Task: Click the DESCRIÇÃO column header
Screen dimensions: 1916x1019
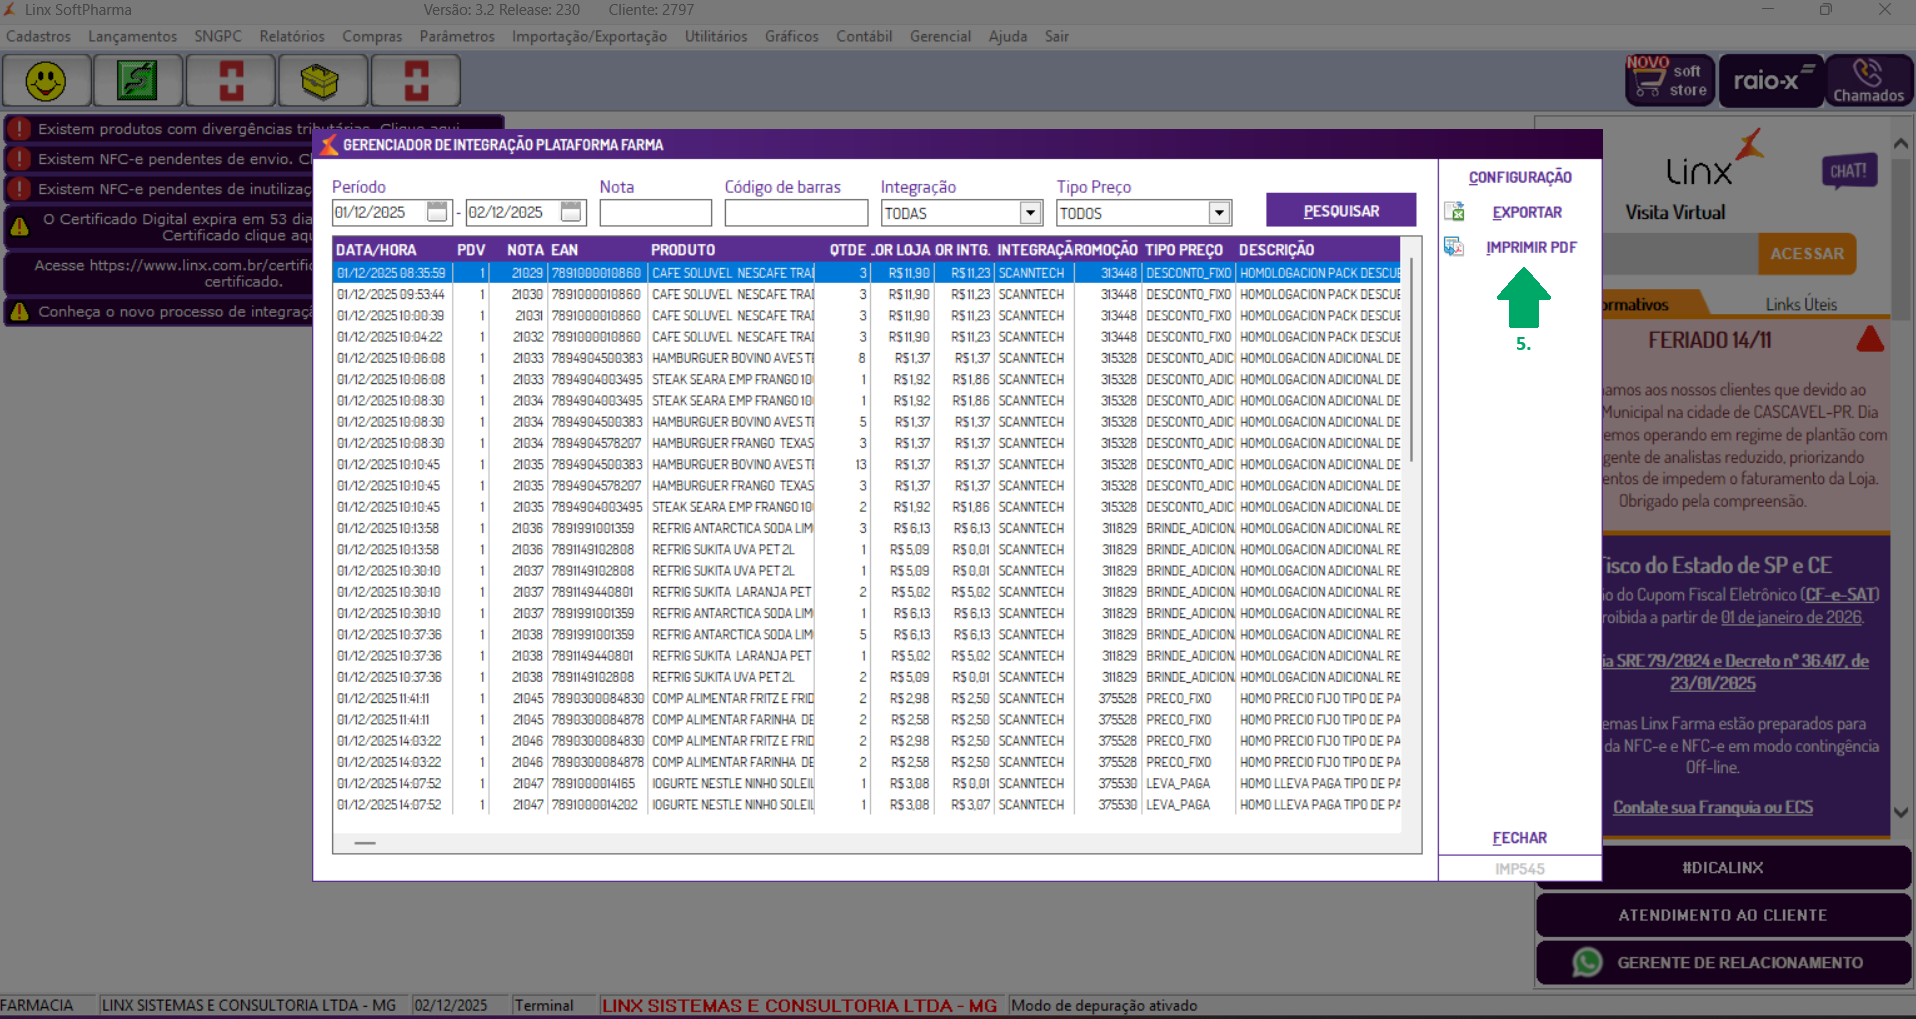Action: 1276,249
